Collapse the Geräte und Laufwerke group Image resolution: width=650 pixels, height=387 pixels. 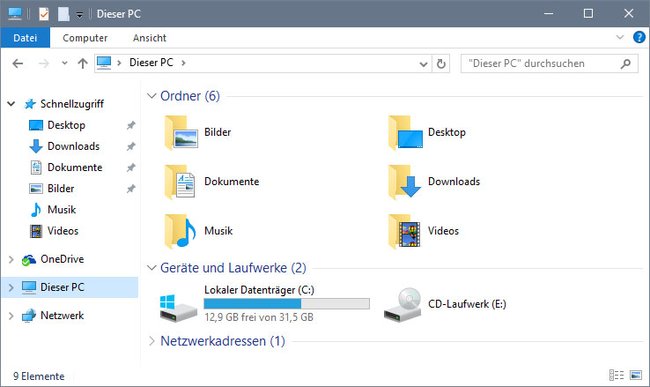tap(152, 268)
